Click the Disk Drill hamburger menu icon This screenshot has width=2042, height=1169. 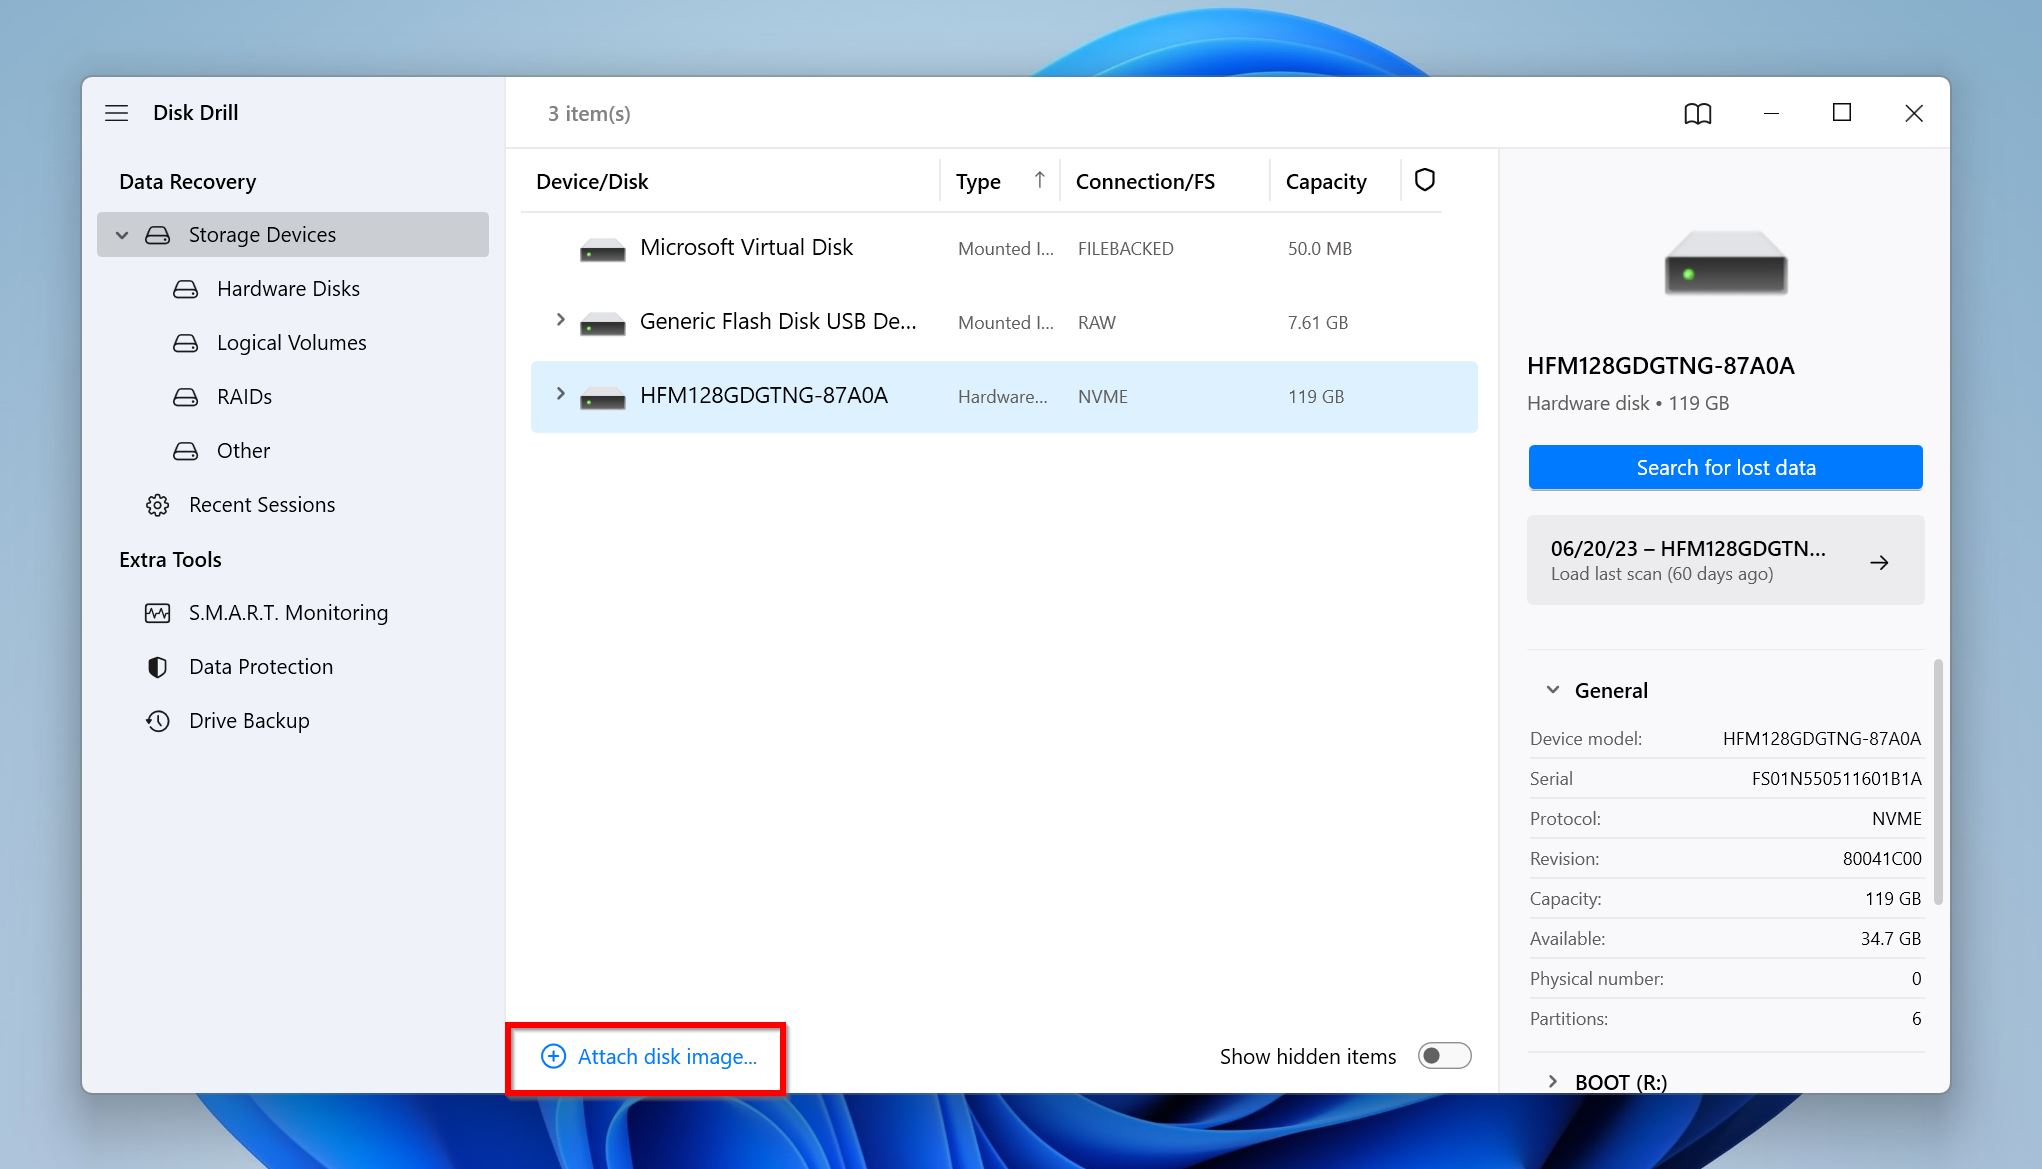(x=116, y=112)
